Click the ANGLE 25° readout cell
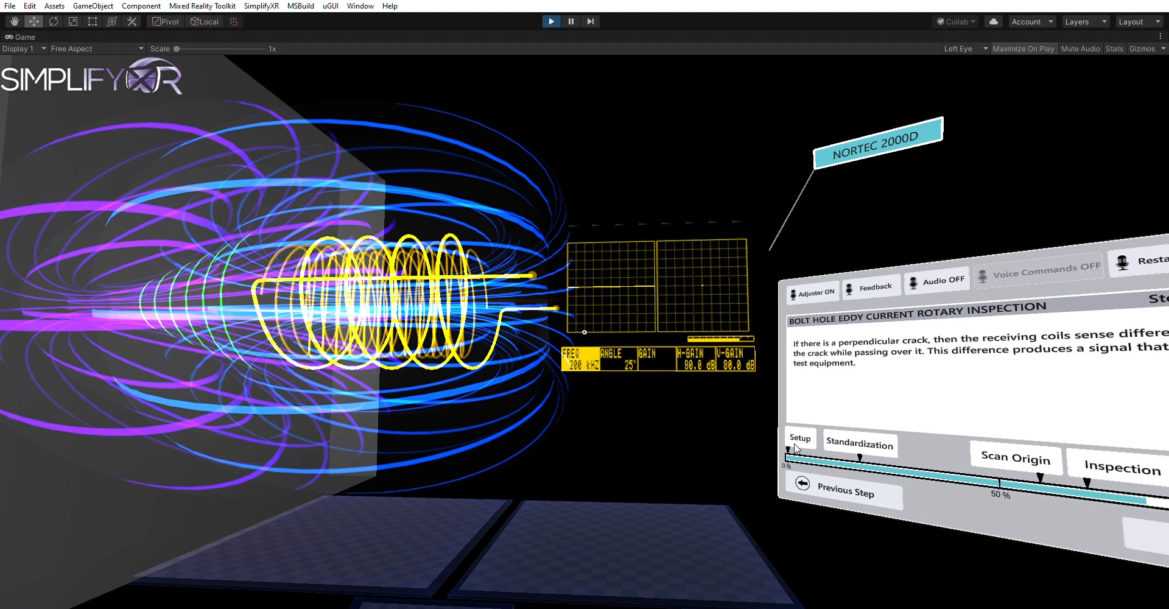This screenshot has width=1169, height=609. pos(618,359)
